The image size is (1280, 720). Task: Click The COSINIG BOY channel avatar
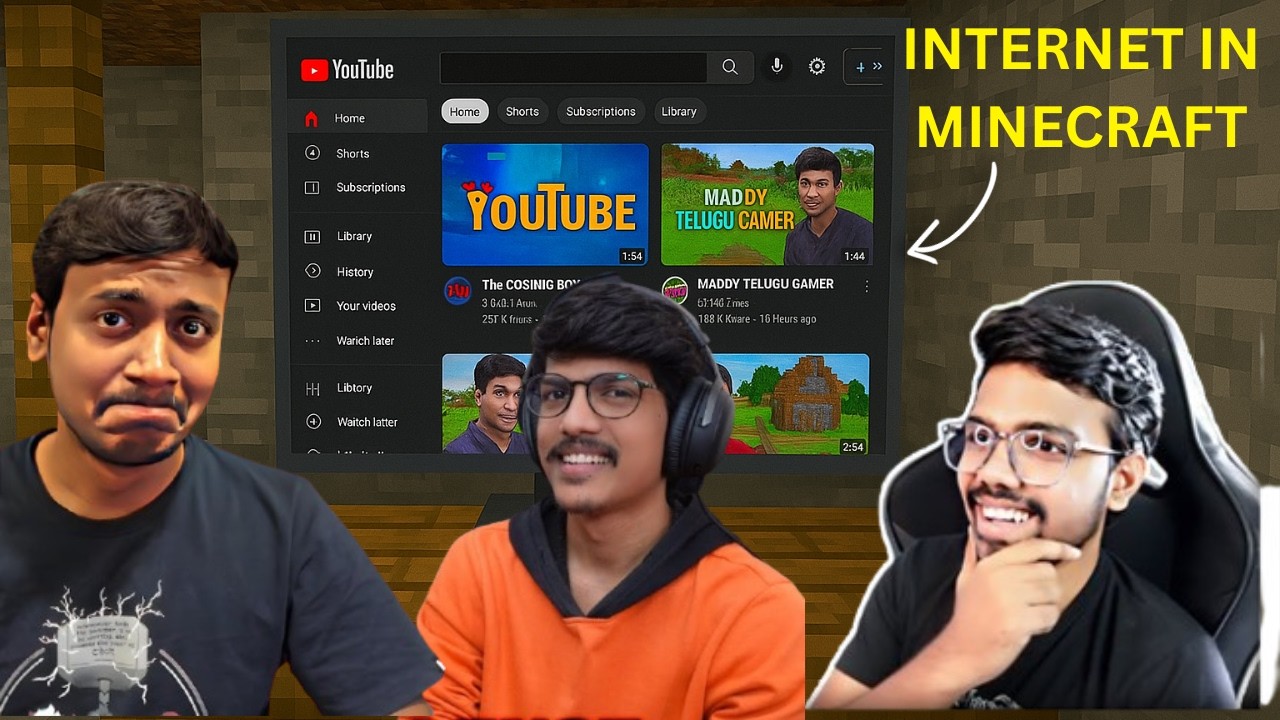458,291
